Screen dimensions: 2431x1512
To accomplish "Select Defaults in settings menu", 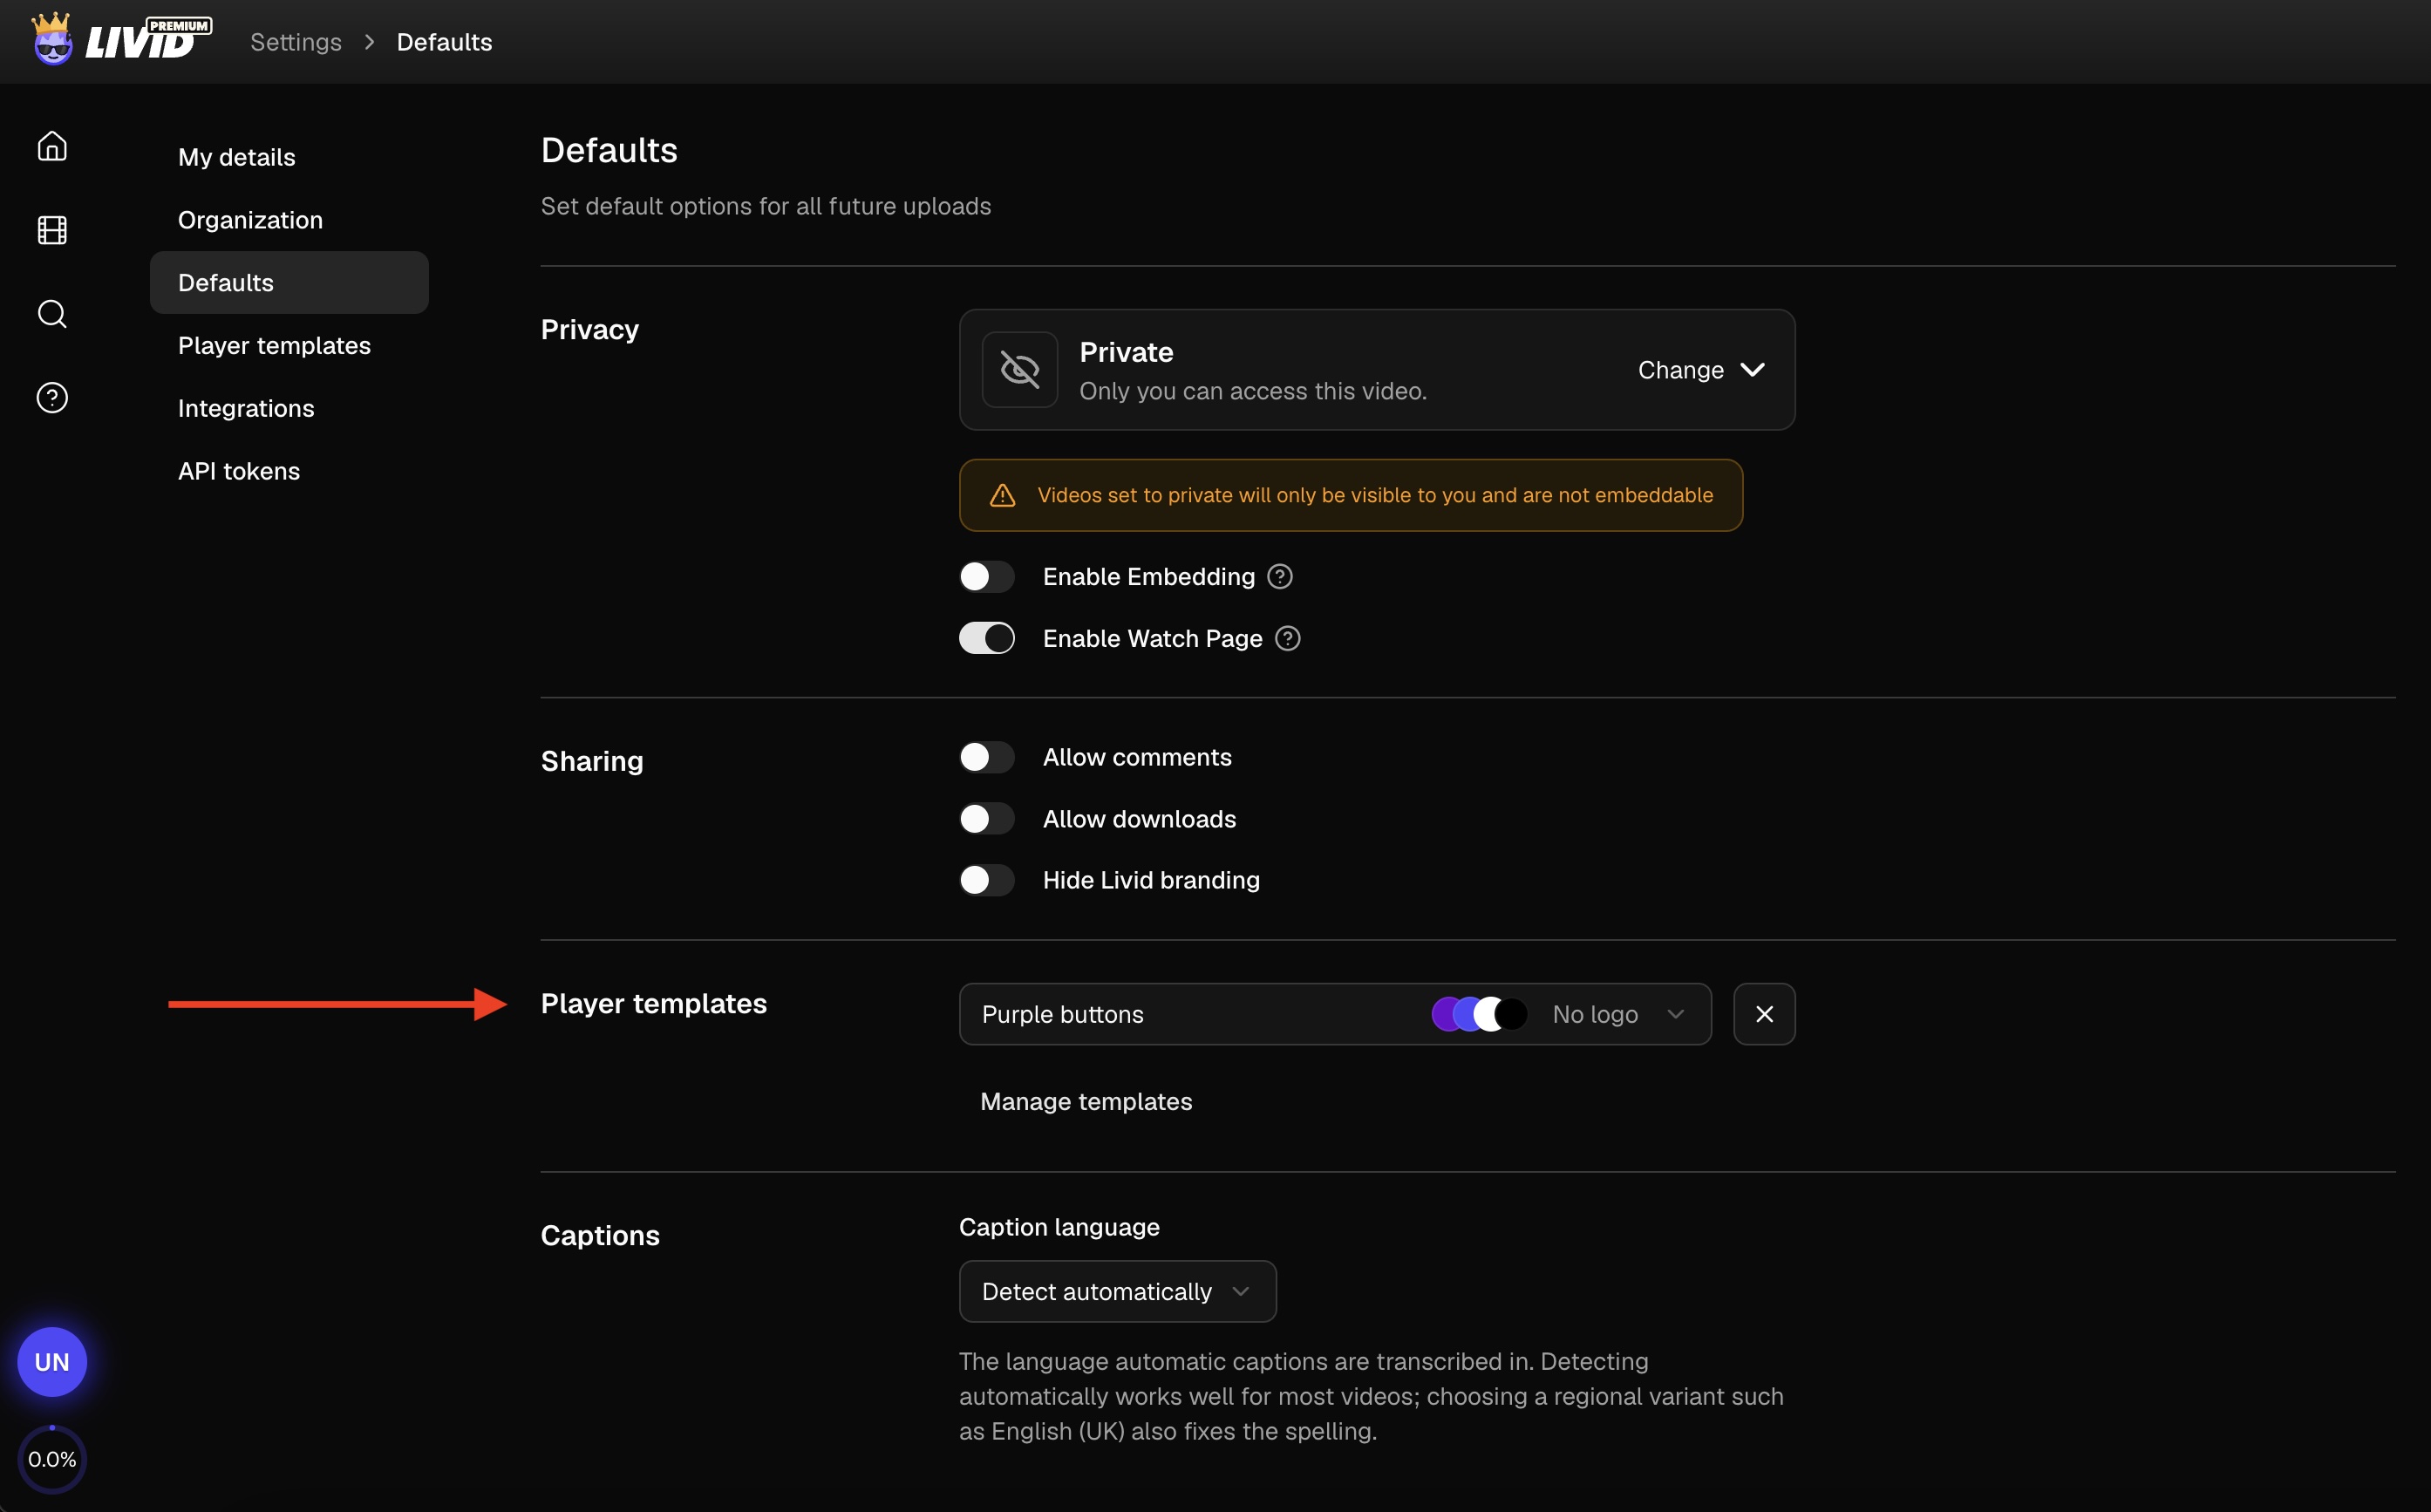I will tap(289, 283).
